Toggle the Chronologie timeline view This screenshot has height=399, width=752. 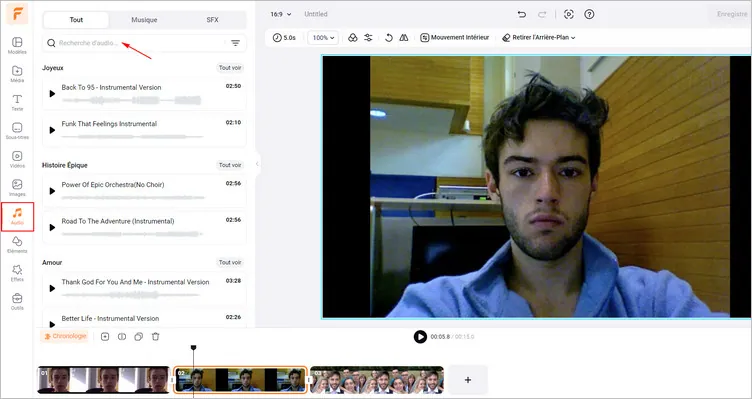coord(65,336)
